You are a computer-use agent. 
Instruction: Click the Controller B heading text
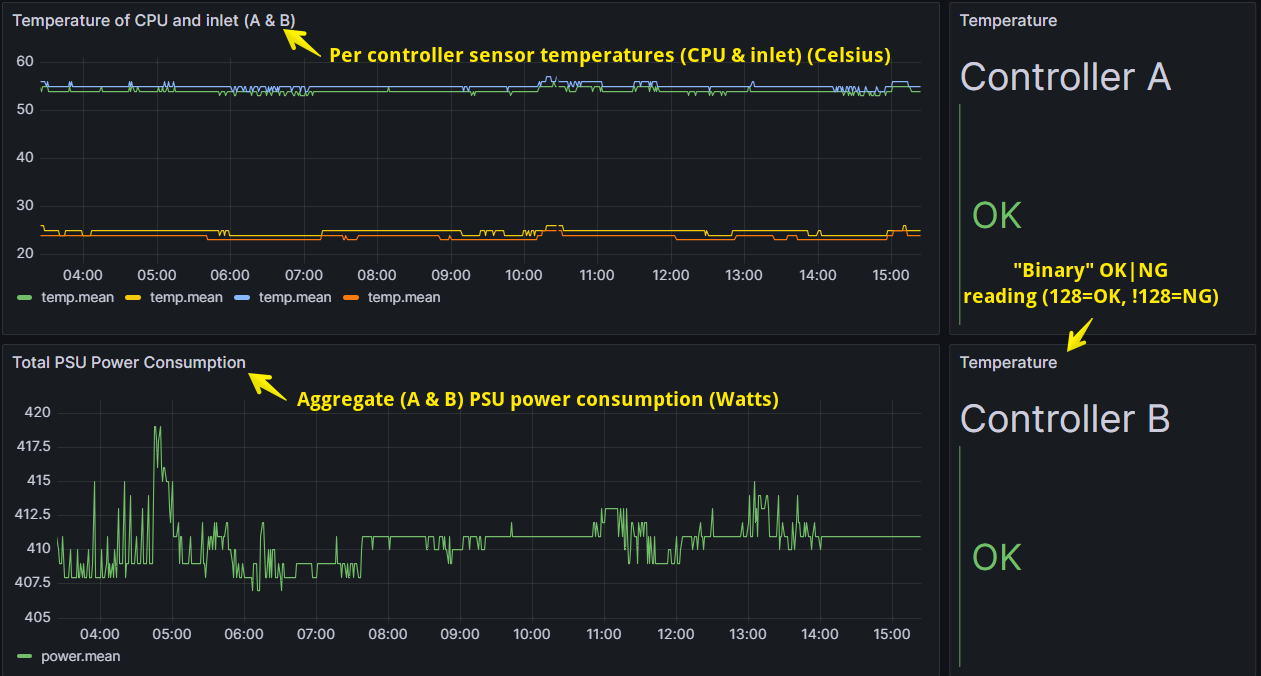(1065, 419)
